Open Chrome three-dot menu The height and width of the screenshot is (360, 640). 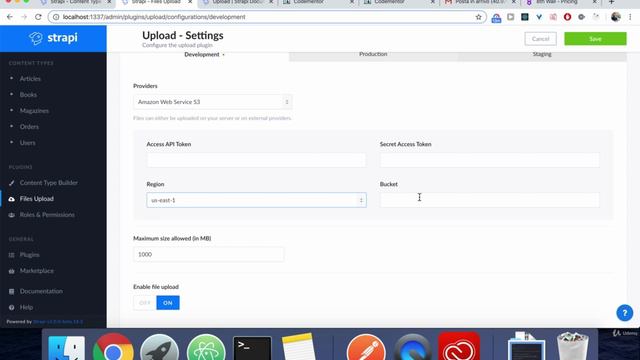coord(630,17)
